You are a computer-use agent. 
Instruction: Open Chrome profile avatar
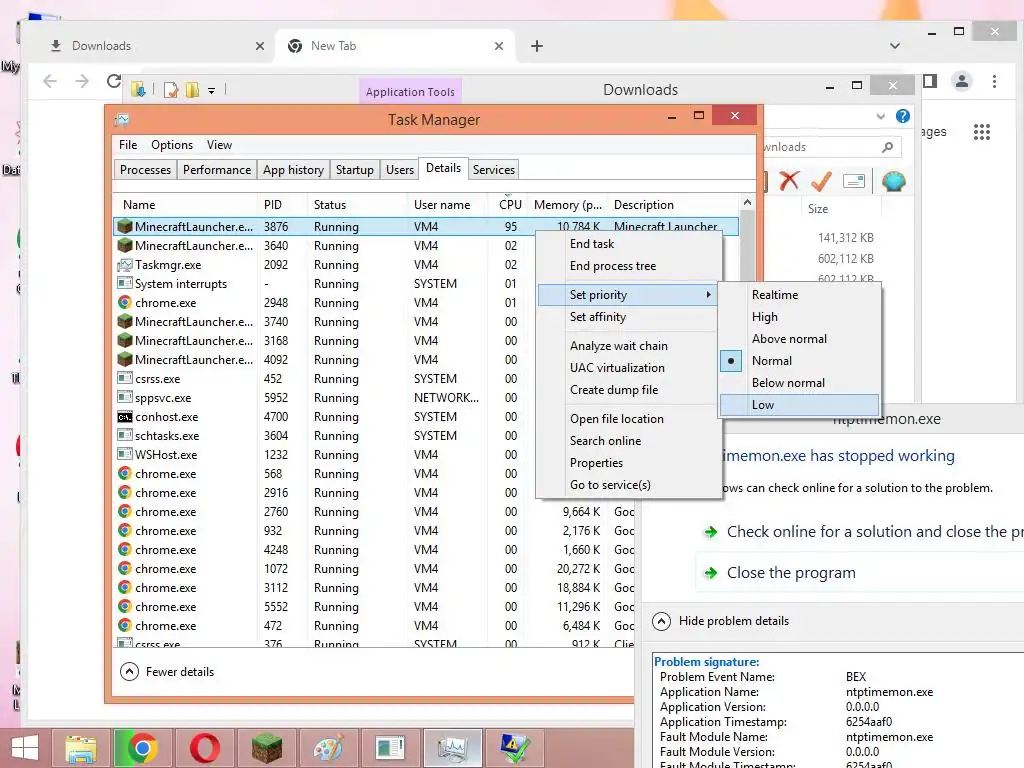(x=961, y=82)
